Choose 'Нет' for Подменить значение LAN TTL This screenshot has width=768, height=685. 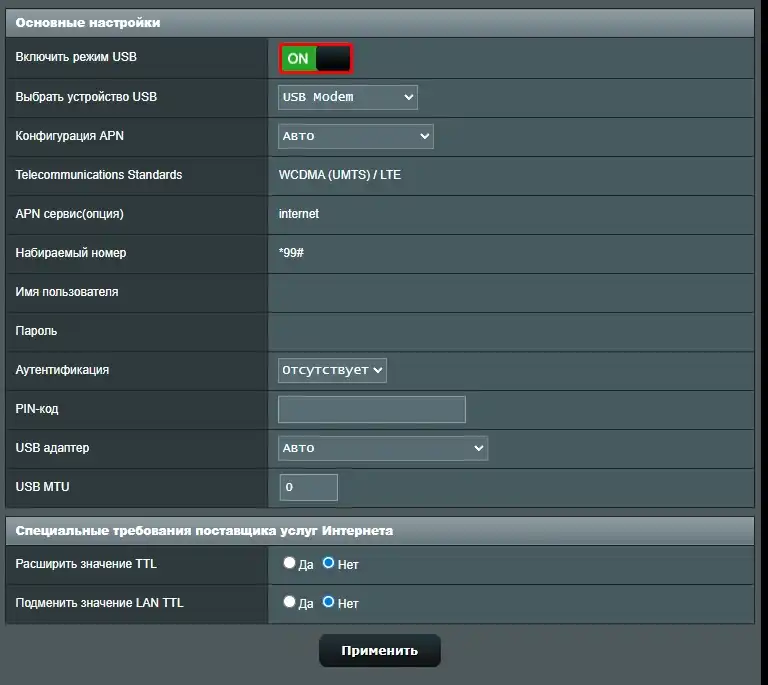328,602
